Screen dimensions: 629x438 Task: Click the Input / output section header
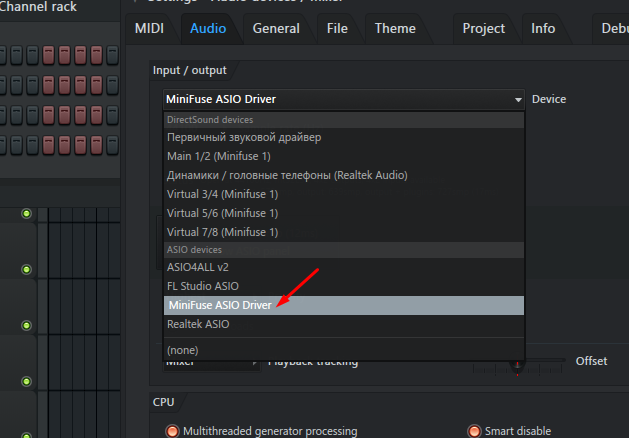(x=189, y=71)
